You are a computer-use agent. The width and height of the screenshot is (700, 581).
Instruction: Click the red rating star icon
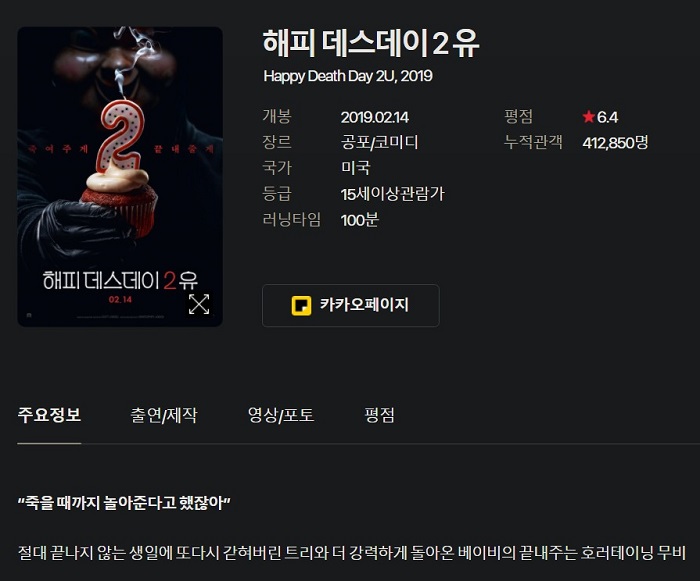[588, 117]
